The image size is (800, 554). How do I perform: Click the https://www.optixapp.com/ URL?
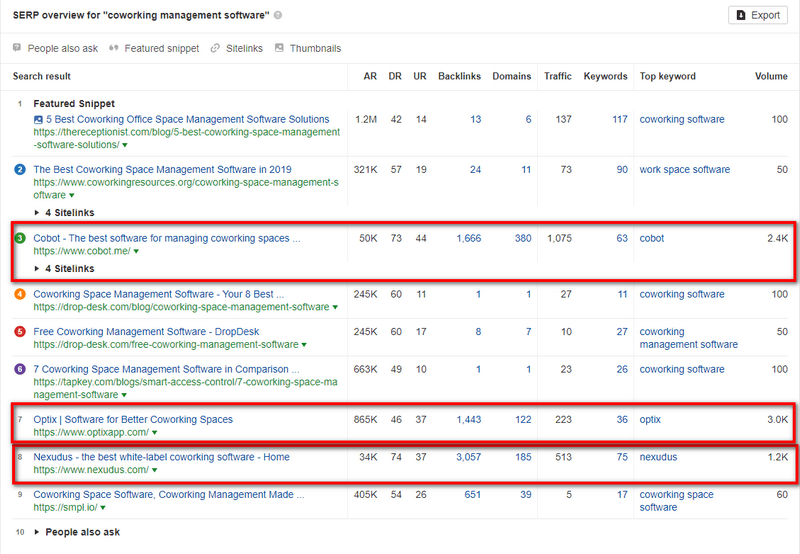click(91, 432)
